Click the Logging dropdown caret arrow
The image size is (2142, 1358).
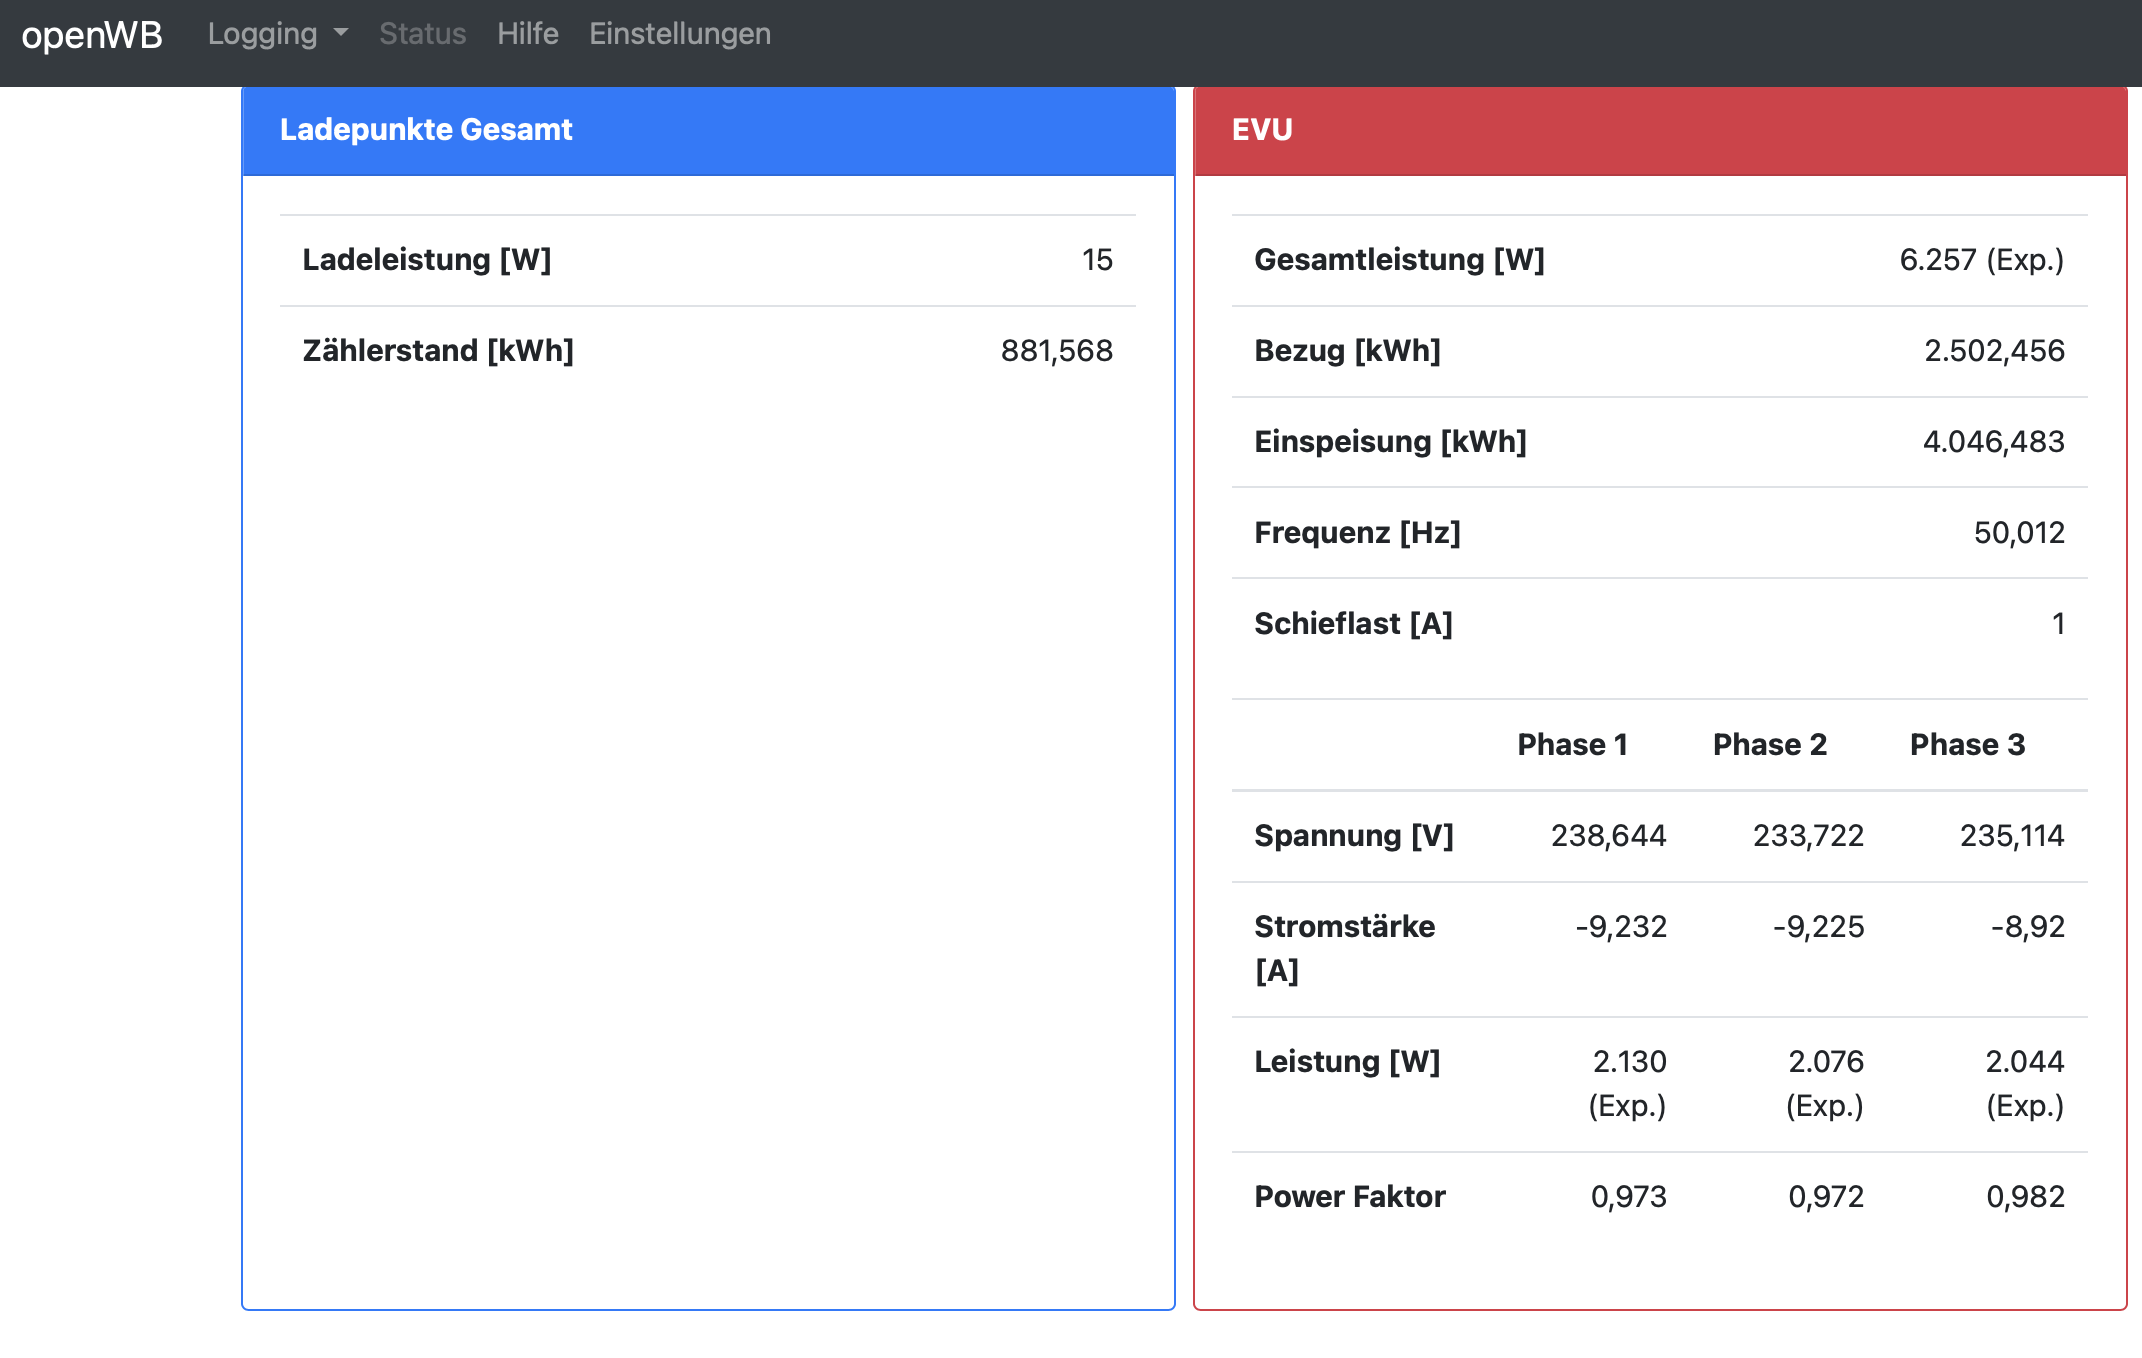tap(341, 33)
